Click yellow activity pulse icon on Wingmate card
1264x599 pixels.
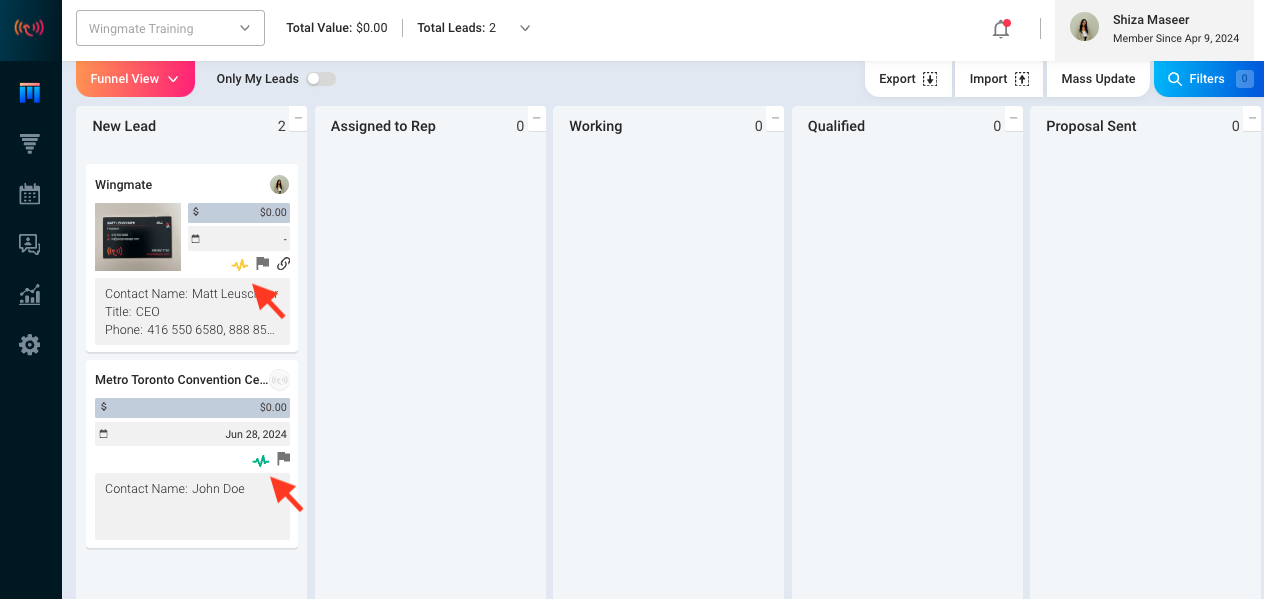coord(240,265)
